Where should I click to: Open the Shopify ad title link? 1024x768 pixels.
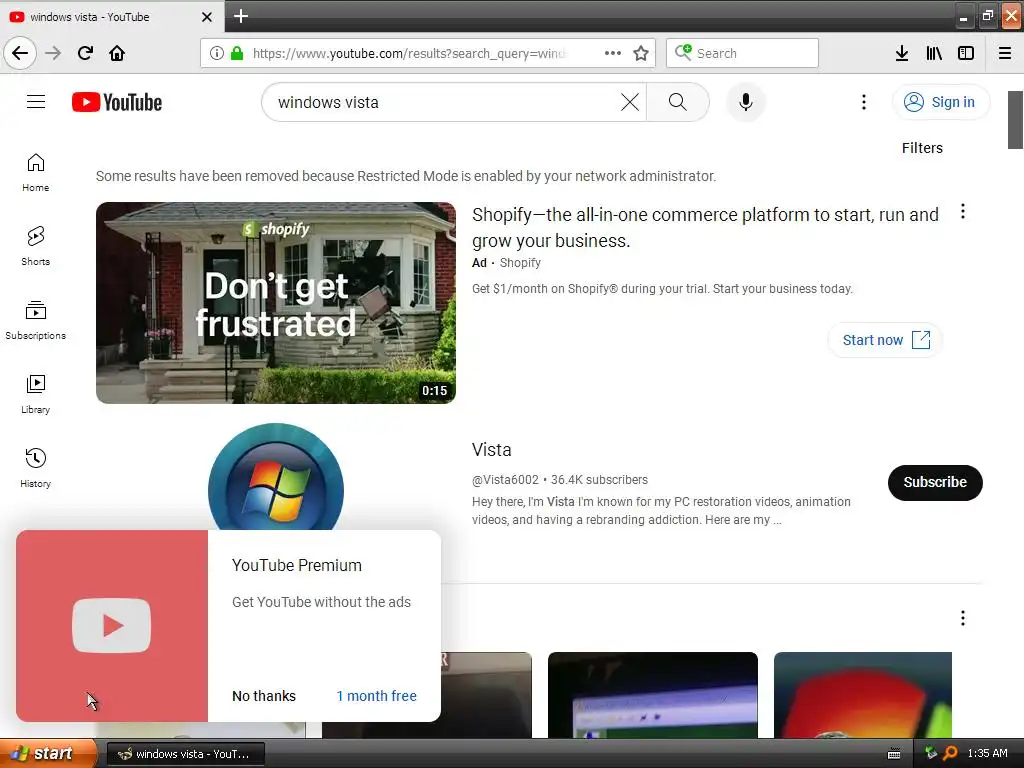point(705,227)
